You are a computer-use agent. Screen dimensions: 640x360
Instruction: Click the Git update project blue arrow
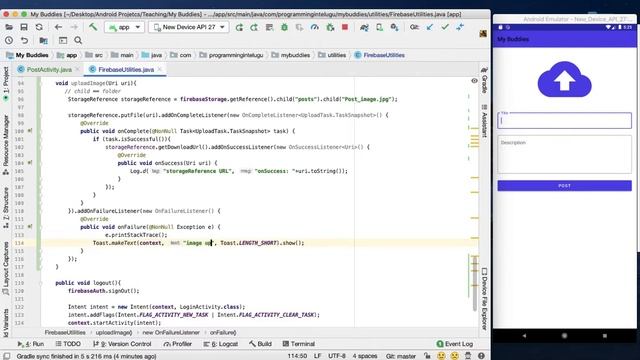pos(430,27)
